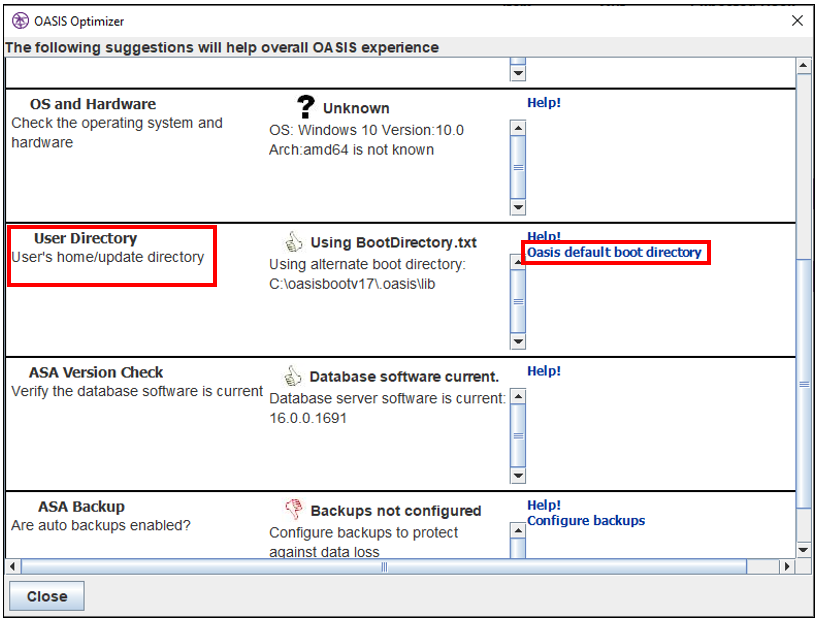Viewport: 819px width, 623px height.
Task: Select the "ASA Backup" heading
Action: point(81,507)
